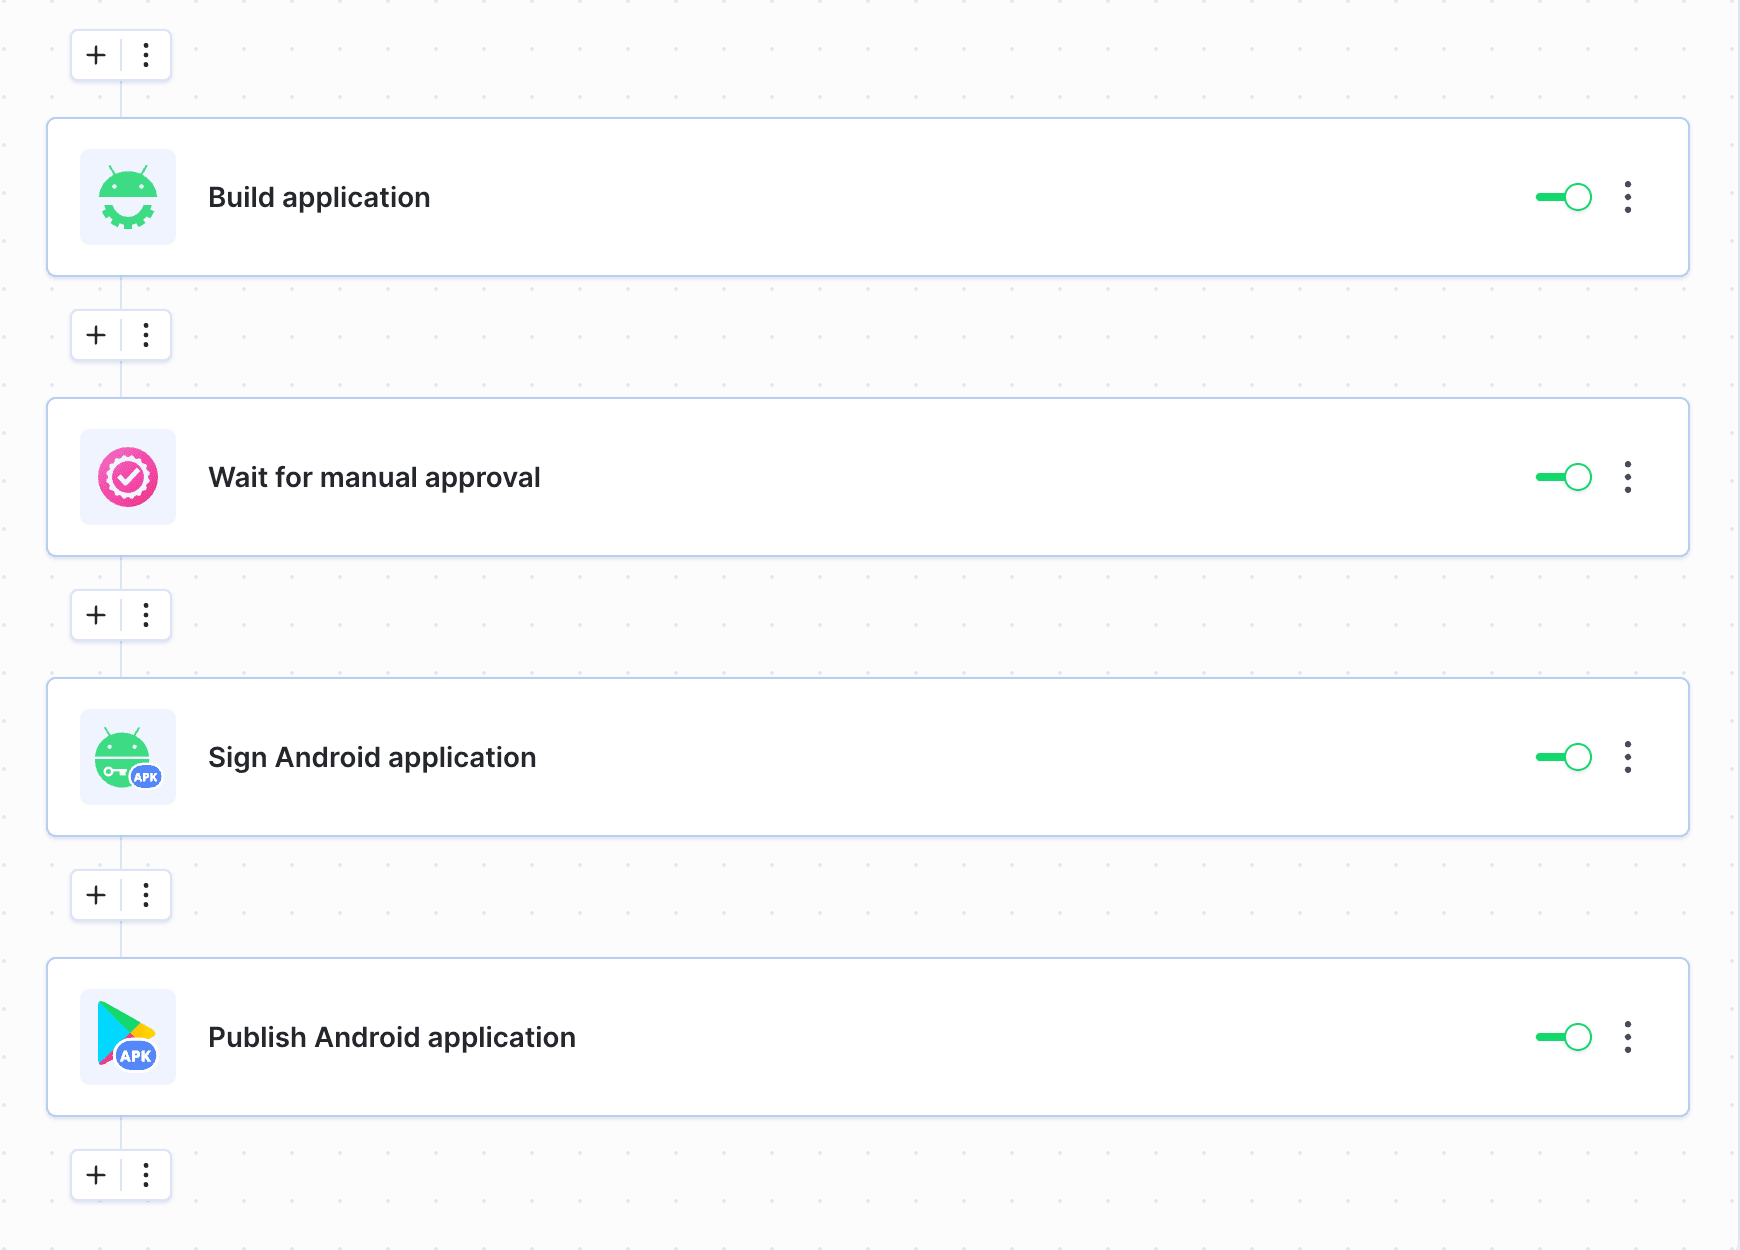1740x1250 pixels.
Task: Click the Publish Android application step toggle
Action: click(x=1563, y=1037)
